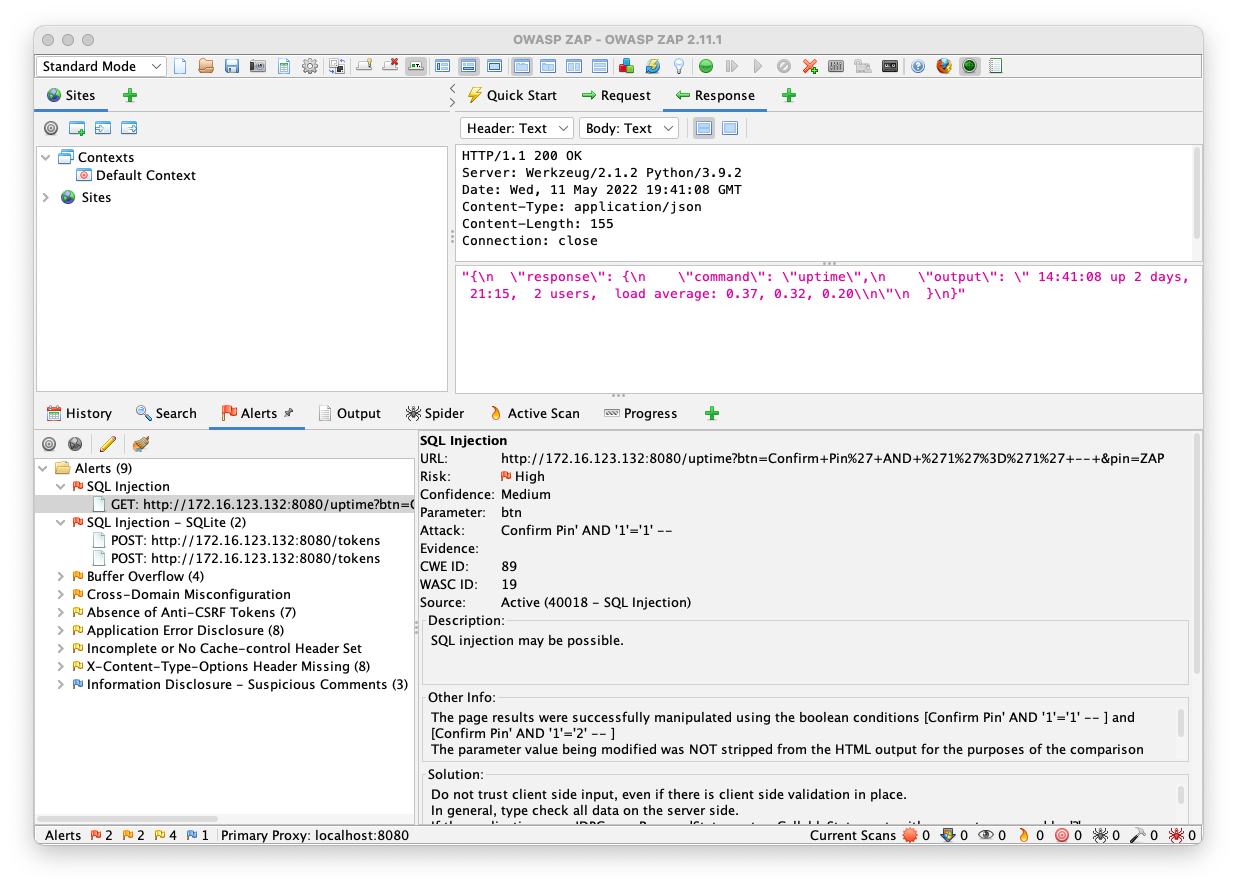The width and height of the screenshot is (1237, 887).
Task: Expand the Buffer Overflow (4) alert node
Action: (x=62, y=576)
